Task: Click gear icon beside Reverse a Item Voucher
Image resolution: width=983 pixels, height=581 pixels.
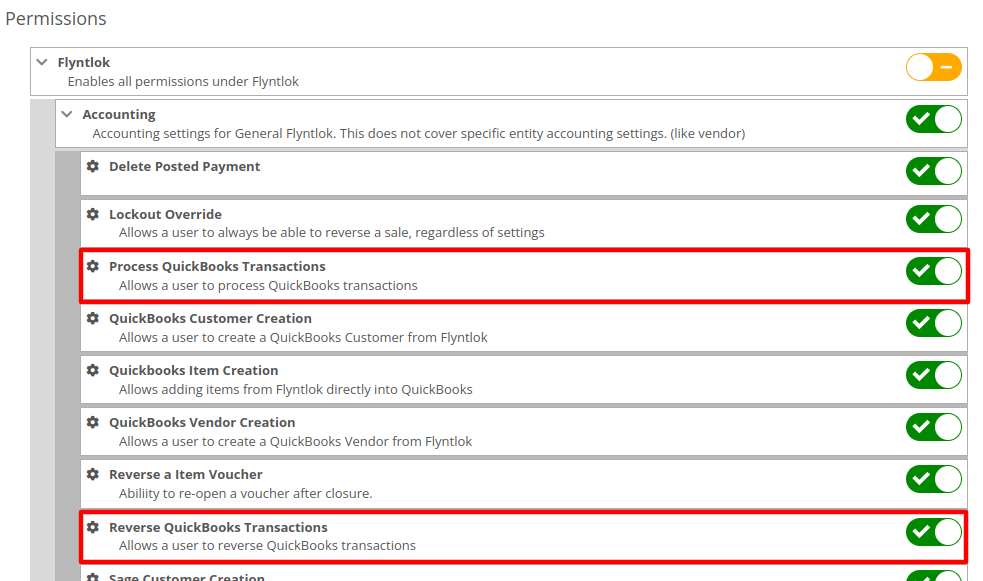Action: tap(93, 474)
